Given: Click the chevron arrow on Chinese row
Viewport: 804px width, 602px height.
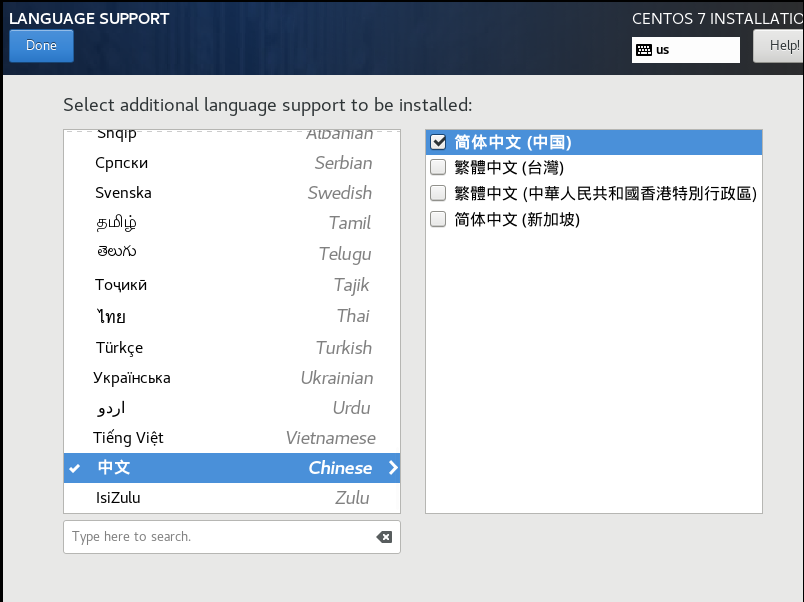Looking at the screenshot, I should pyautogui.click(x=393, y=468).
